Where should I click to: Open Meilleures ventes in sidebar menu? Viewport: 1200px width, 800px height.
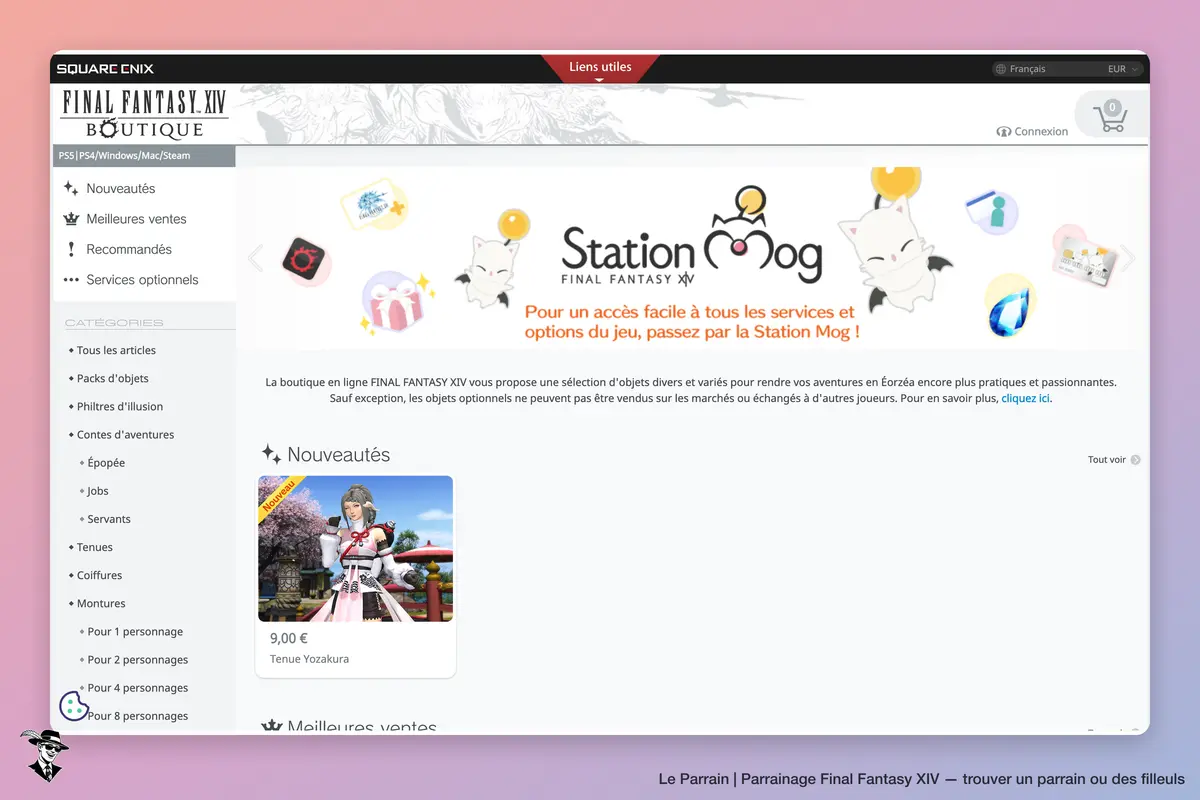136,219
